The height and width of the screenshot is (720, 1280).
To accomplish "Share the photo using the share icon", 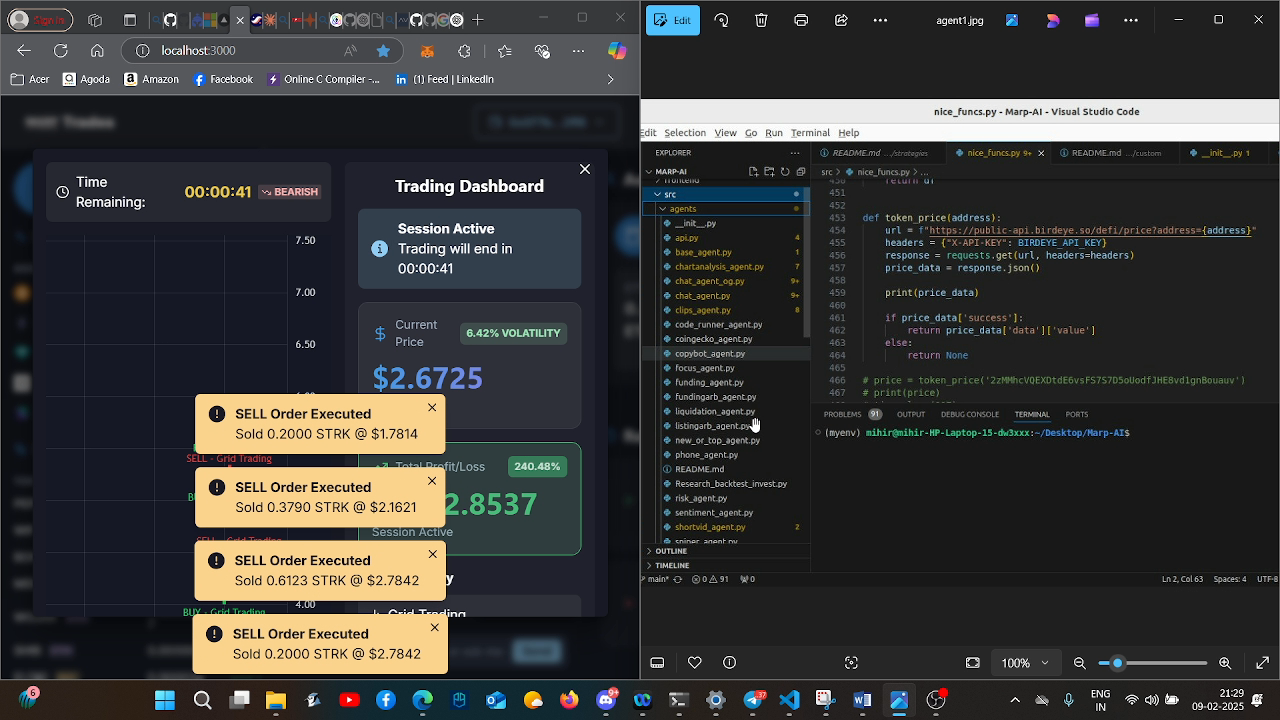I will [x=841, y=20].
